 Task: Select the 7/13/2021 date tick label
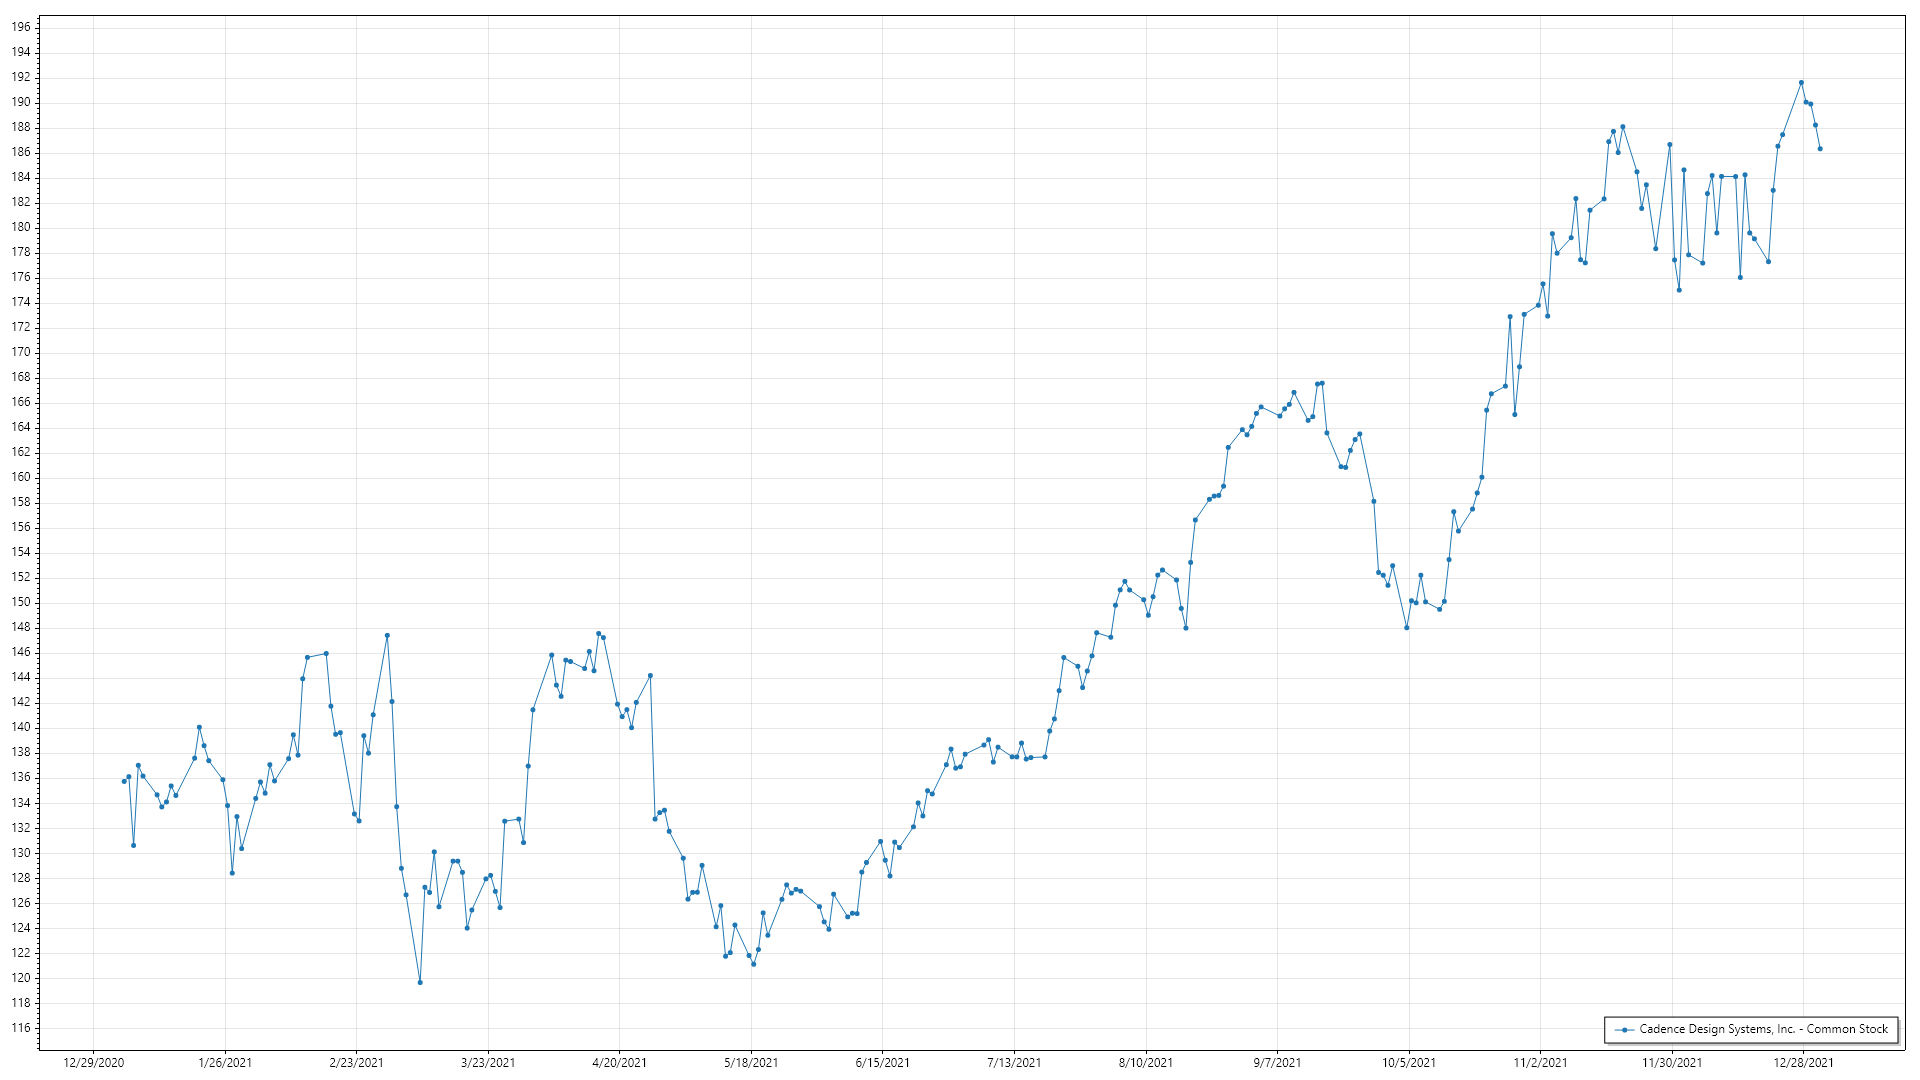[1014, 1062]
